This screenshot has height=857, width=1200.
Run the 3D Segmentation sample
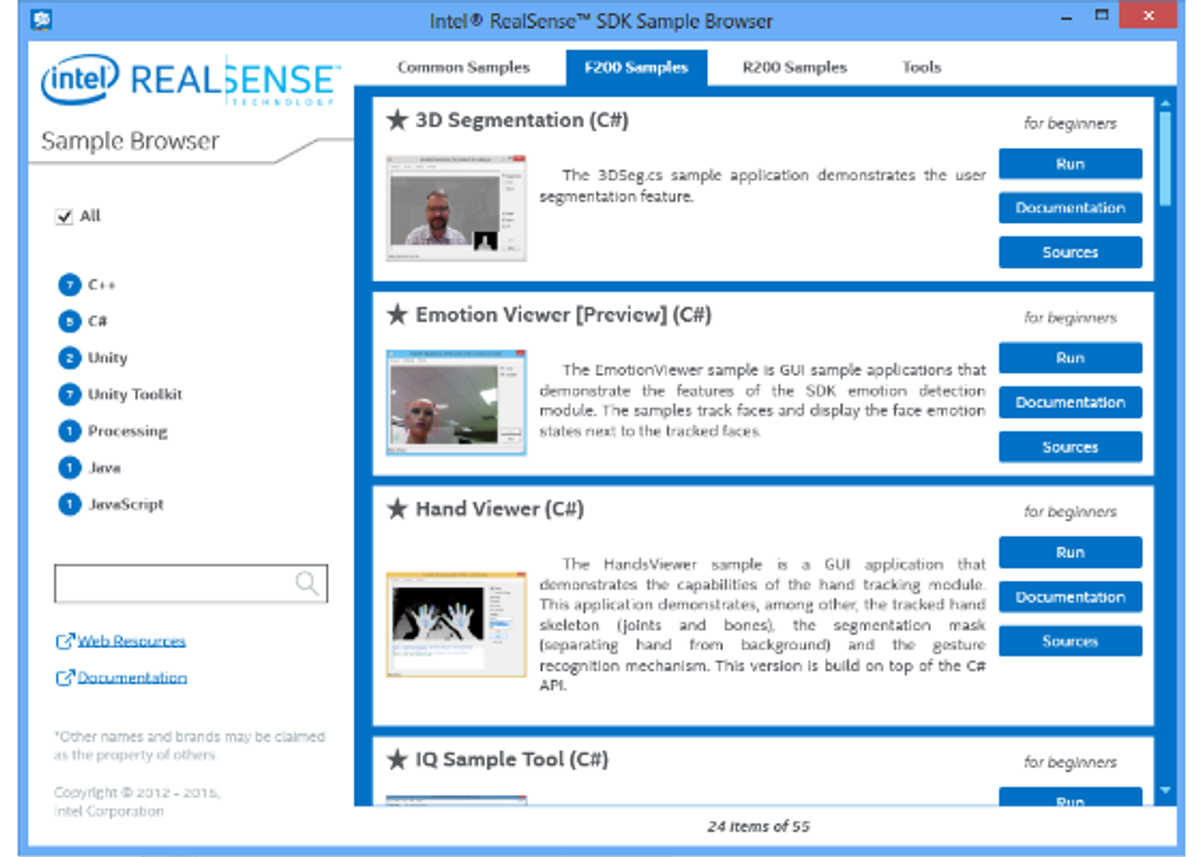tap(1070, 163)
